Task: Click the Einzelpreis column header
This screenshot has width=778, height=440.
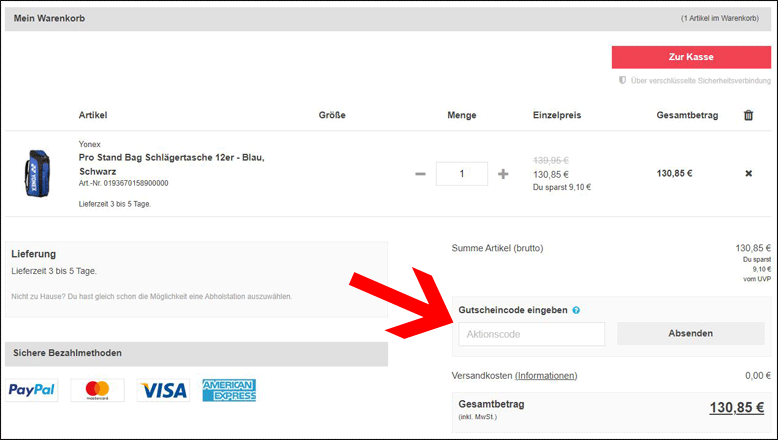Action: [x=557, y=115]
